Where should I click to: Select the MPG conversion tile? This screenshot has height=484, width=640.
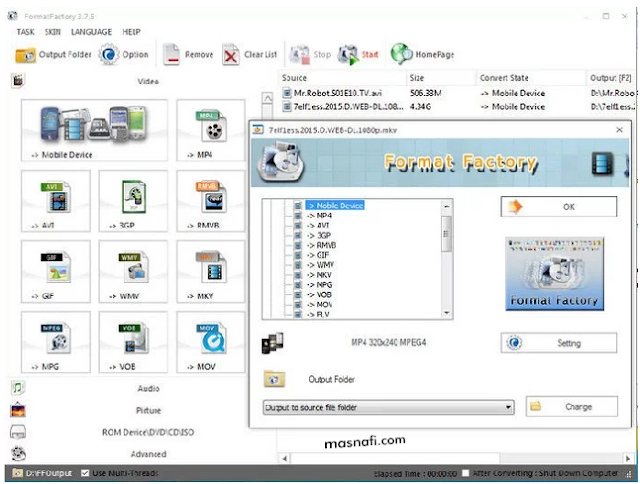(56, 342)
